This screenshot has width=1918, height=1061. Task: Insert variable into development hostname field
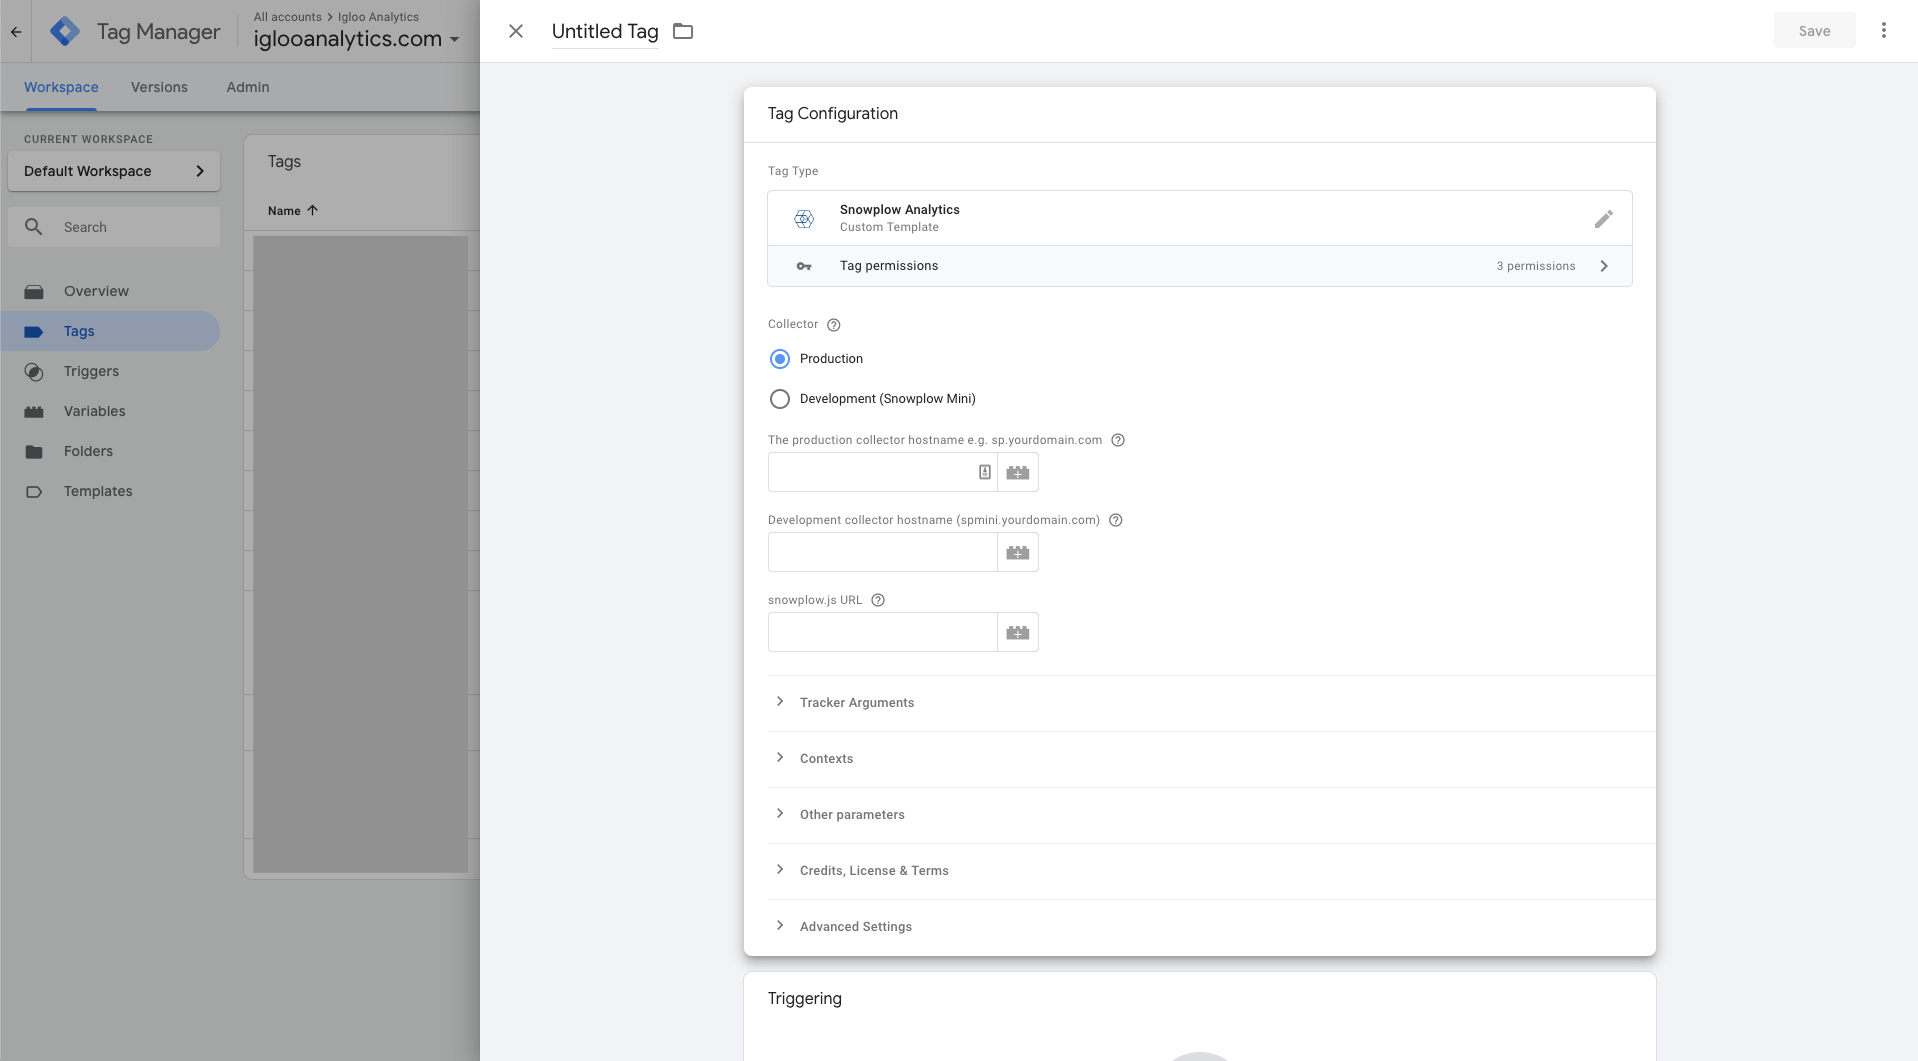[x=1018, y=552]
